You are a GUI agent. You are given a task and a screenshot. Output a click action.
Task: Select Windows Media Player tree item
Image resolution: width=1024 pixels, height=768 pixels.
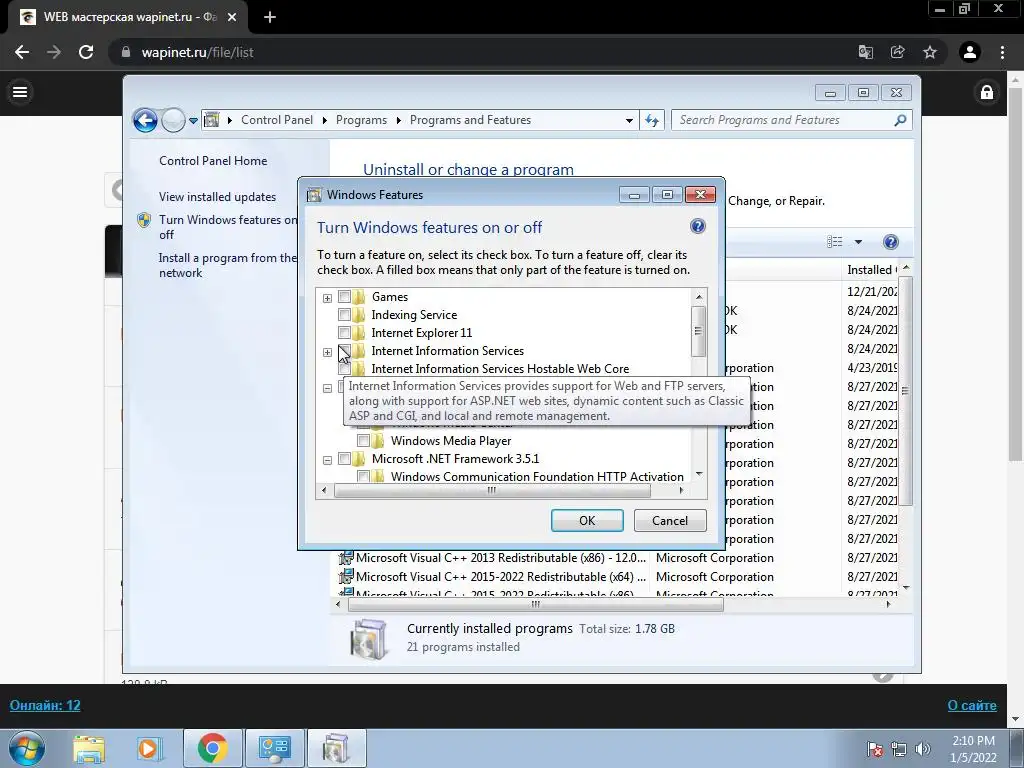click(x=451, y=441)
